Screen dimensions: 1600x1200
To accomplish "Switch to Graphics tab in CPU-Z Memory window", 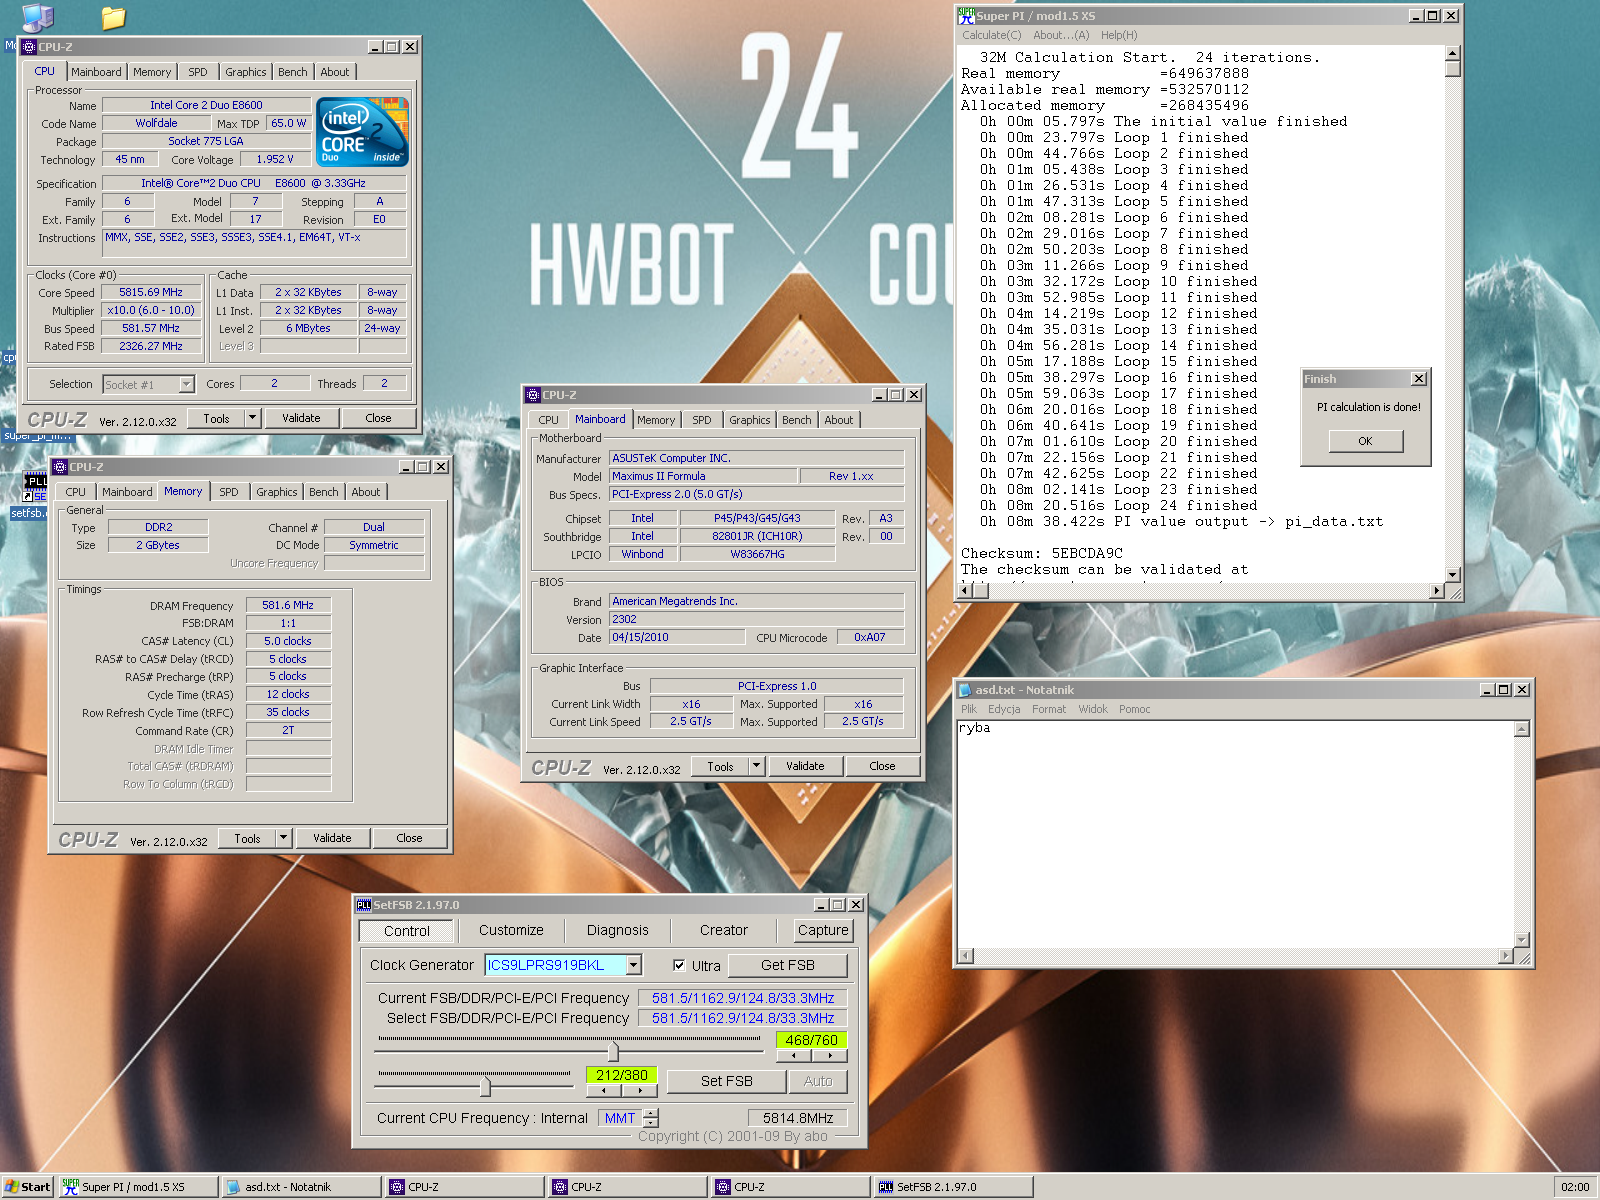I will [277, 492].
